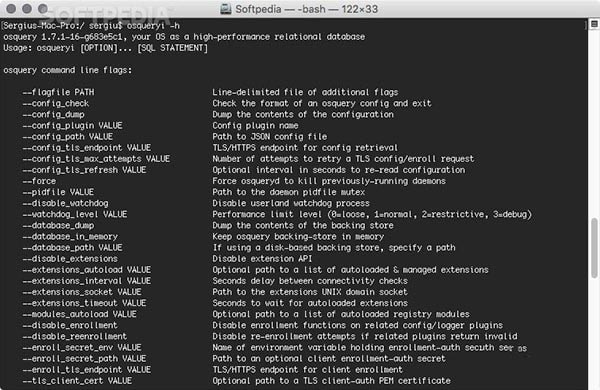Click the --disable_watchdog flag text
600x390 pixels.
(x=65, y=203)
